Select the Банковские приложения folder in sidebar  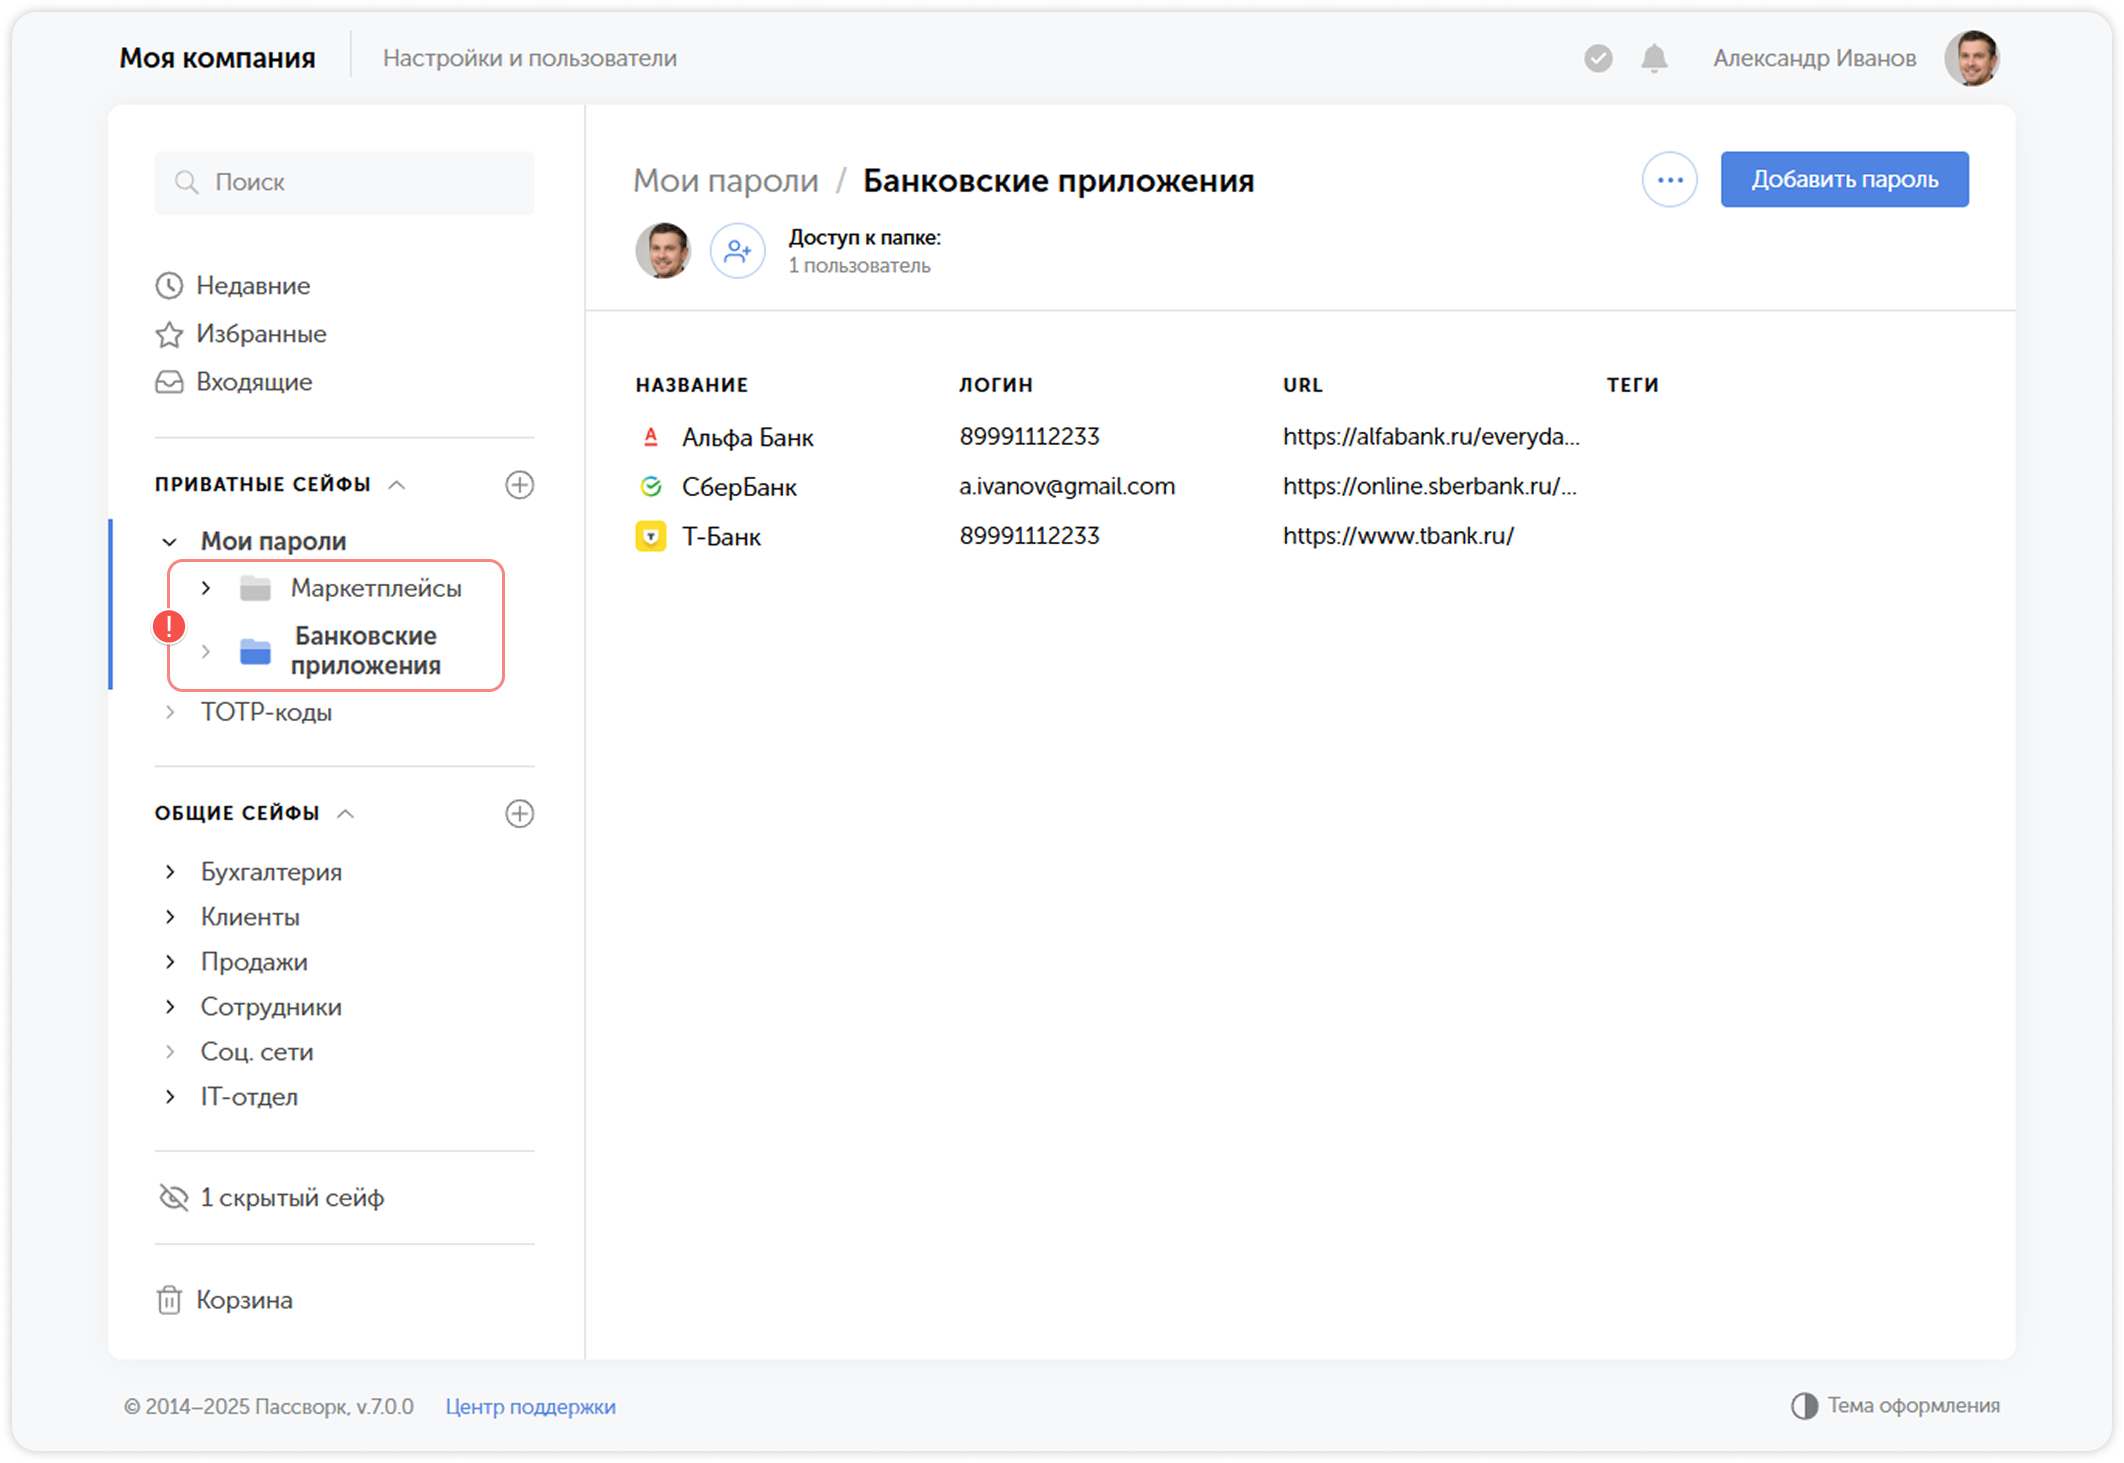click(365, 651)
